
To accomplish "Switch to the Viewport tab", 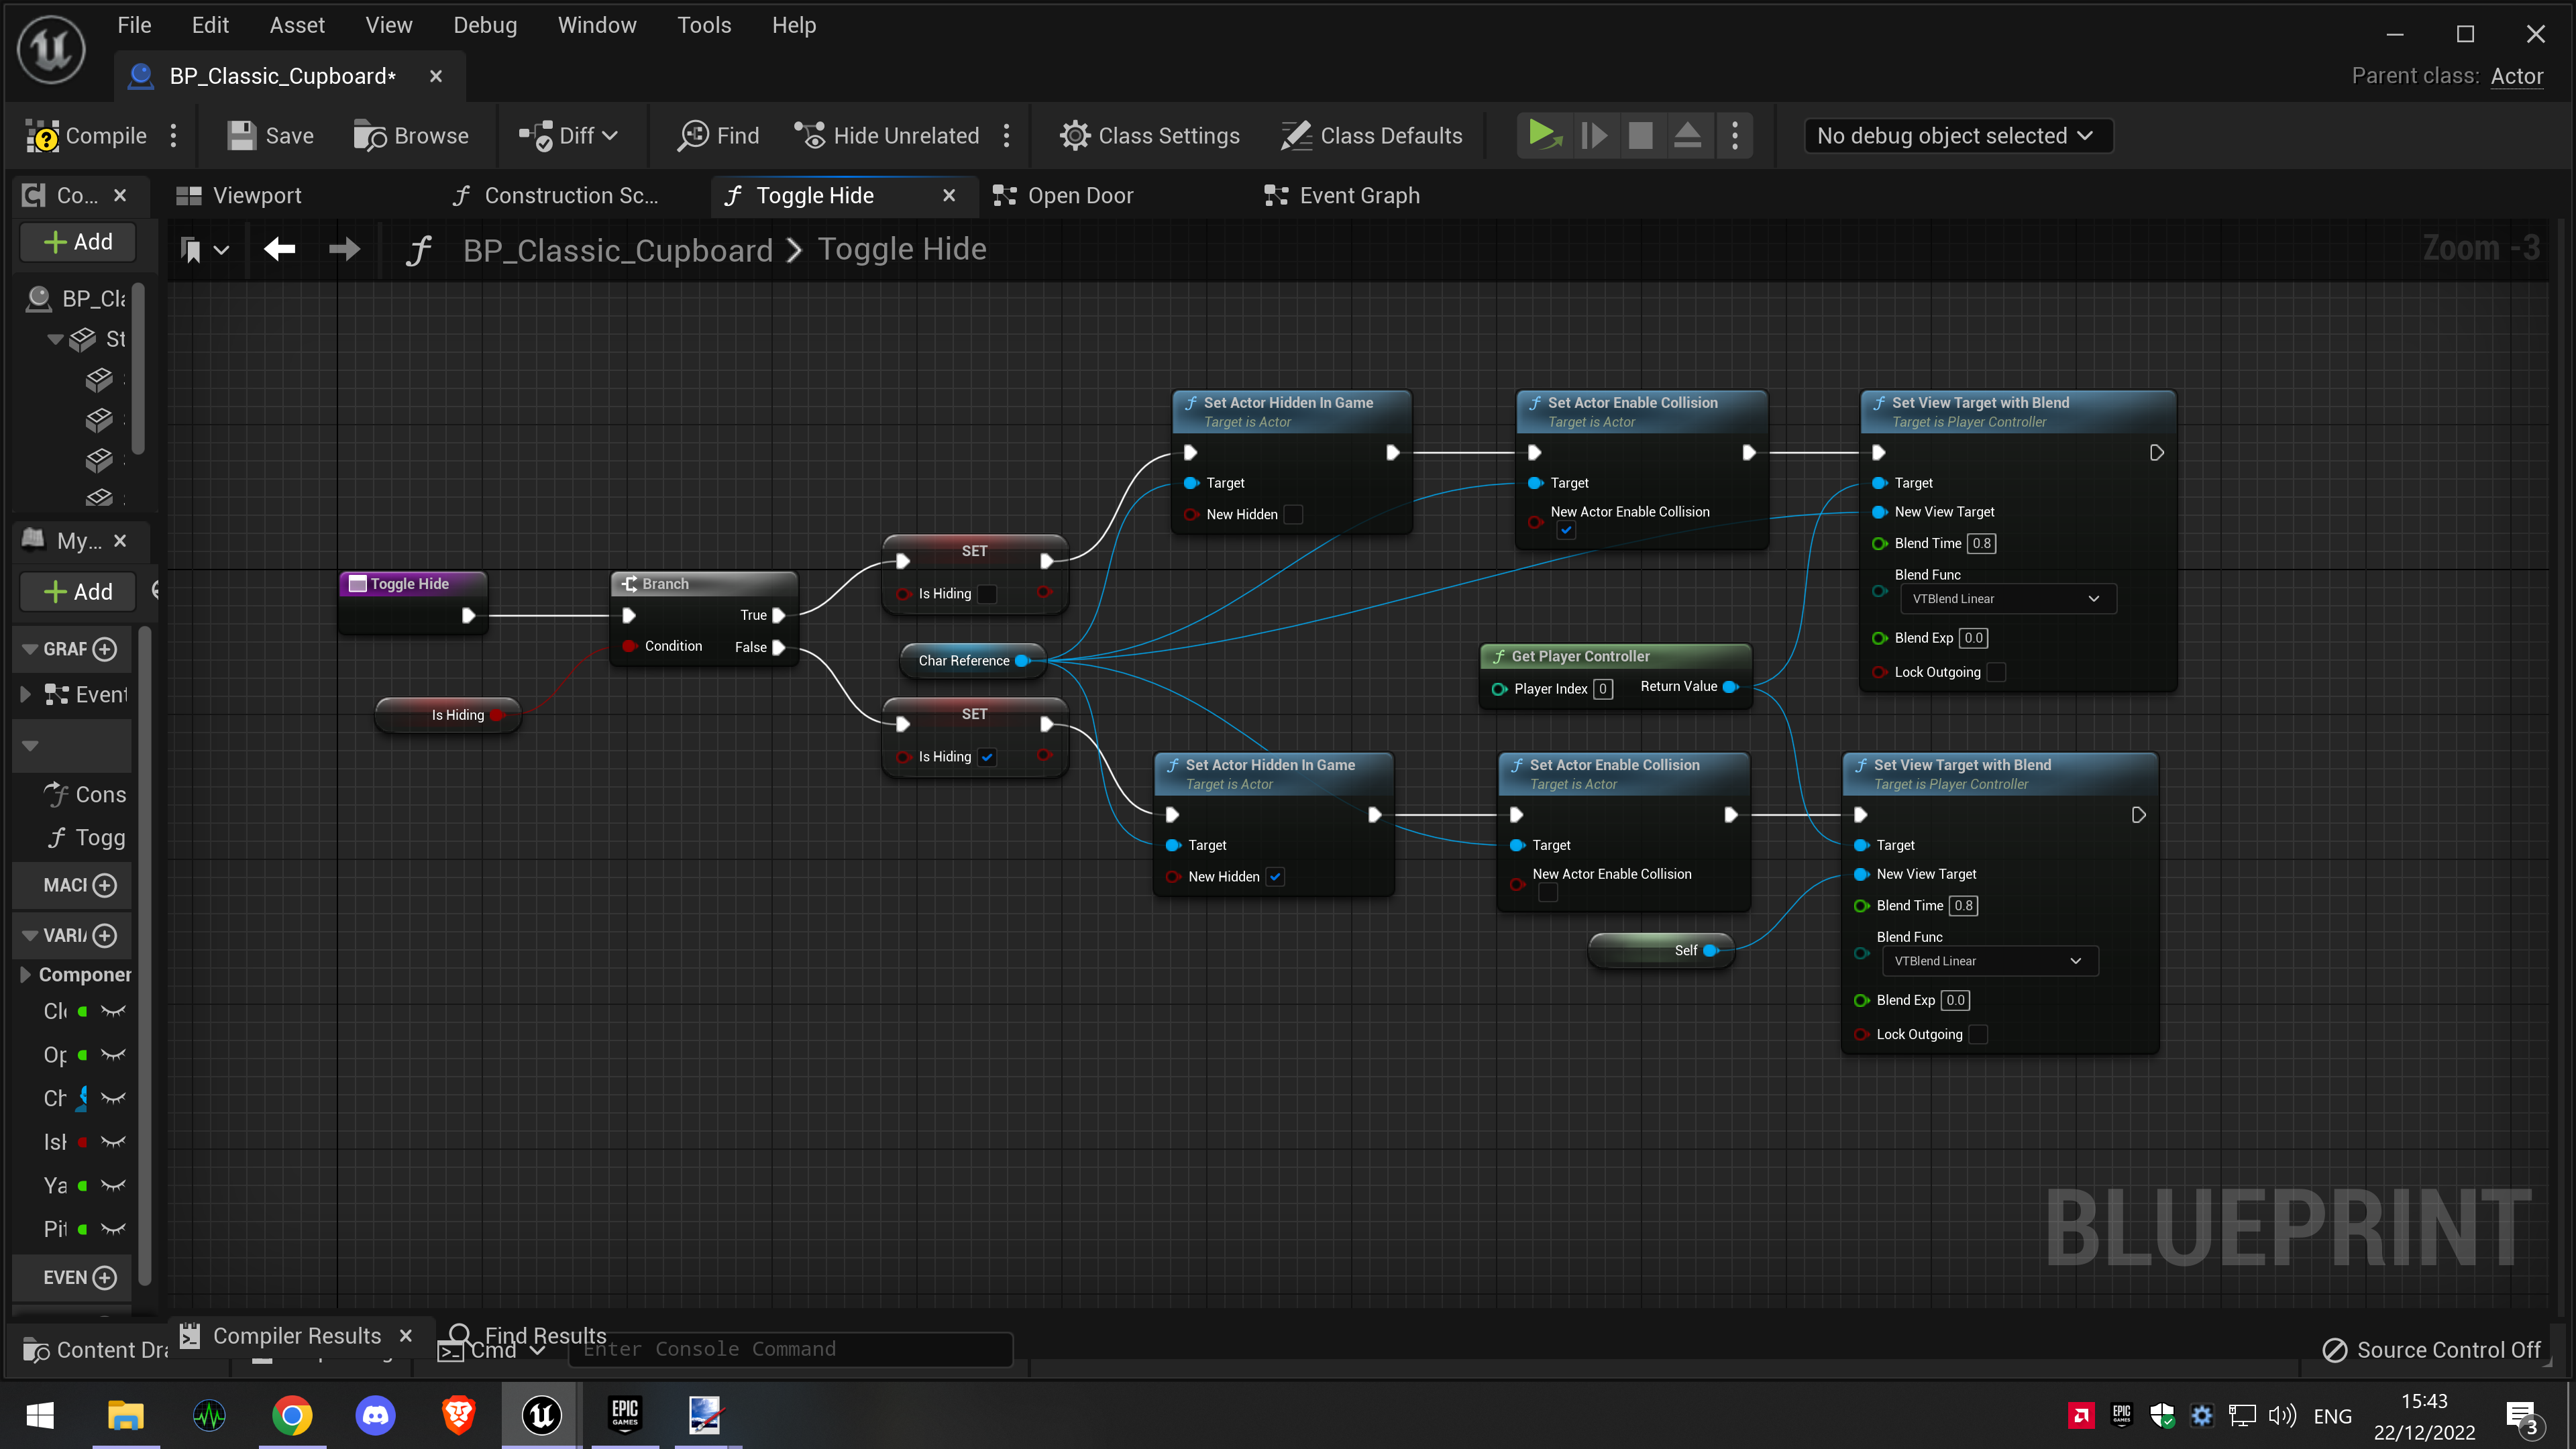I will [240, 195].
